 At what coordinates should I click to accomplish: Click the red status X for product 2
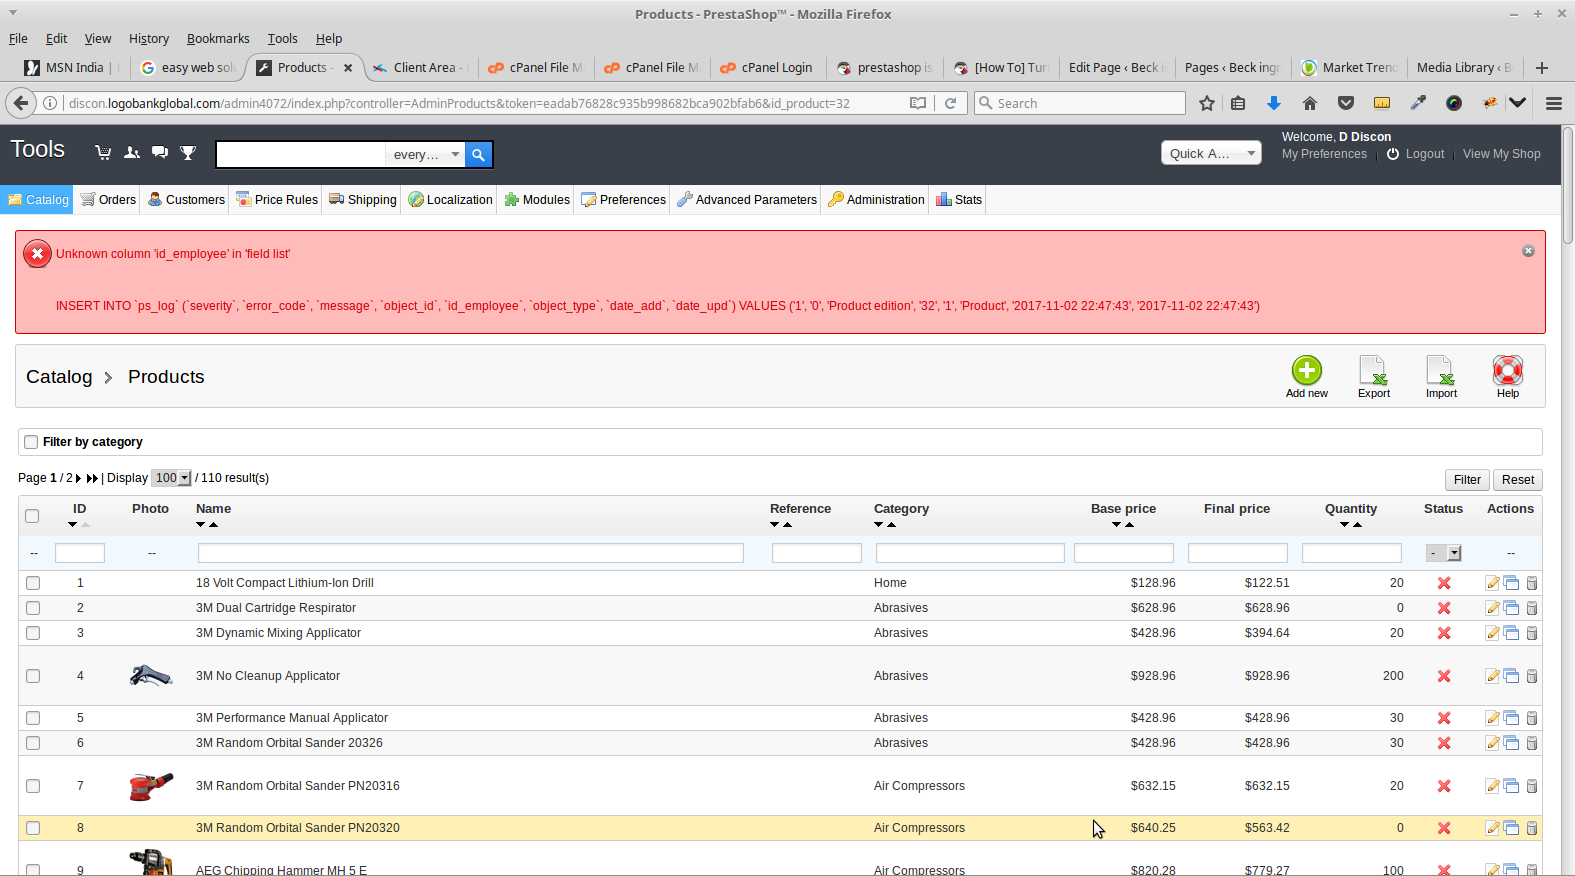pyautogui.click(x=1443, y=608)
